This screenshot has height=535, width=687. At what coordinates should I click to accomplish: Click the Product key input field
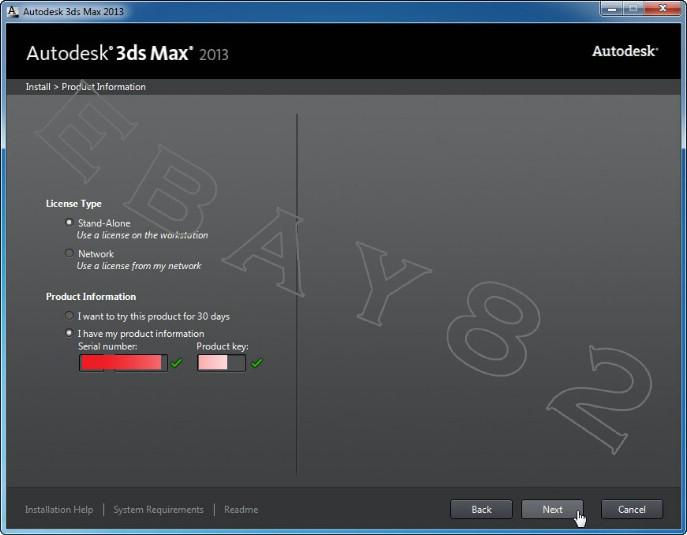point(221,363)
